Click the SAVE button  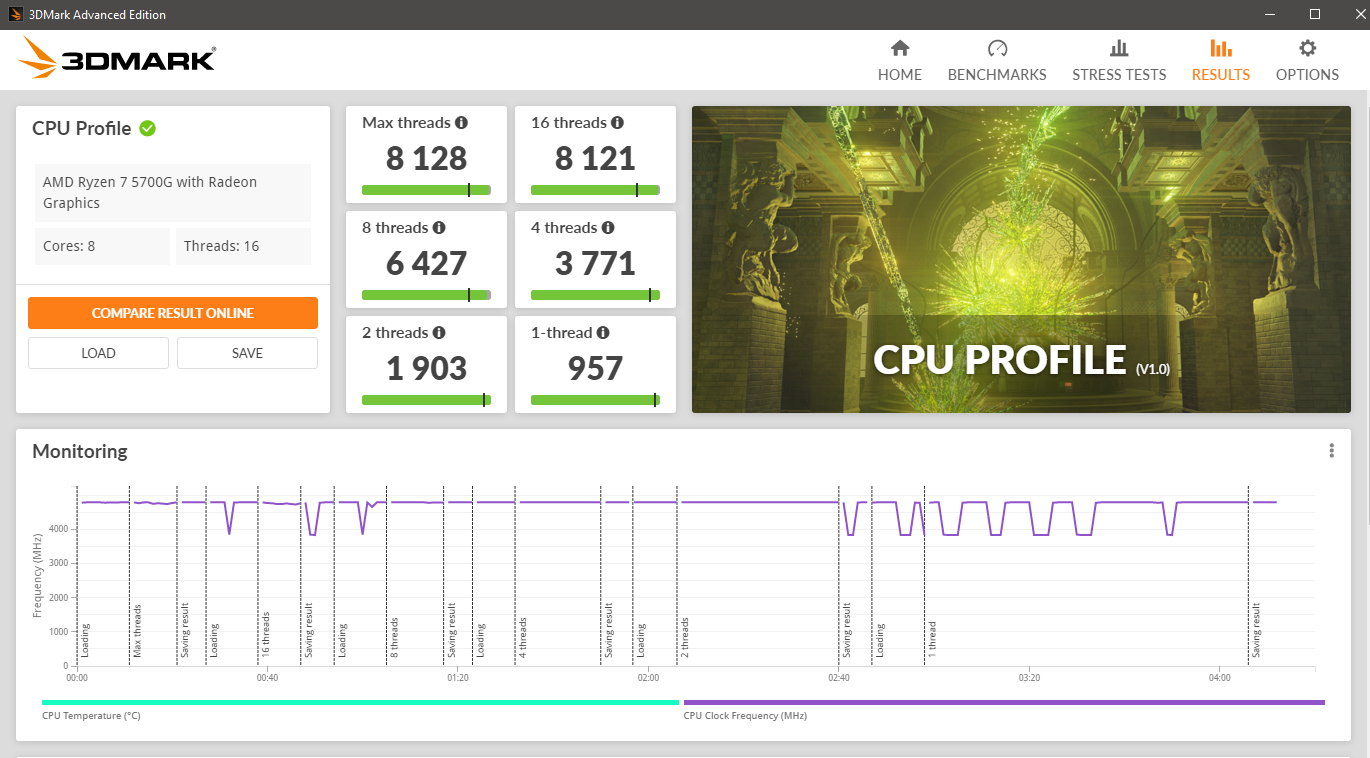247,353
